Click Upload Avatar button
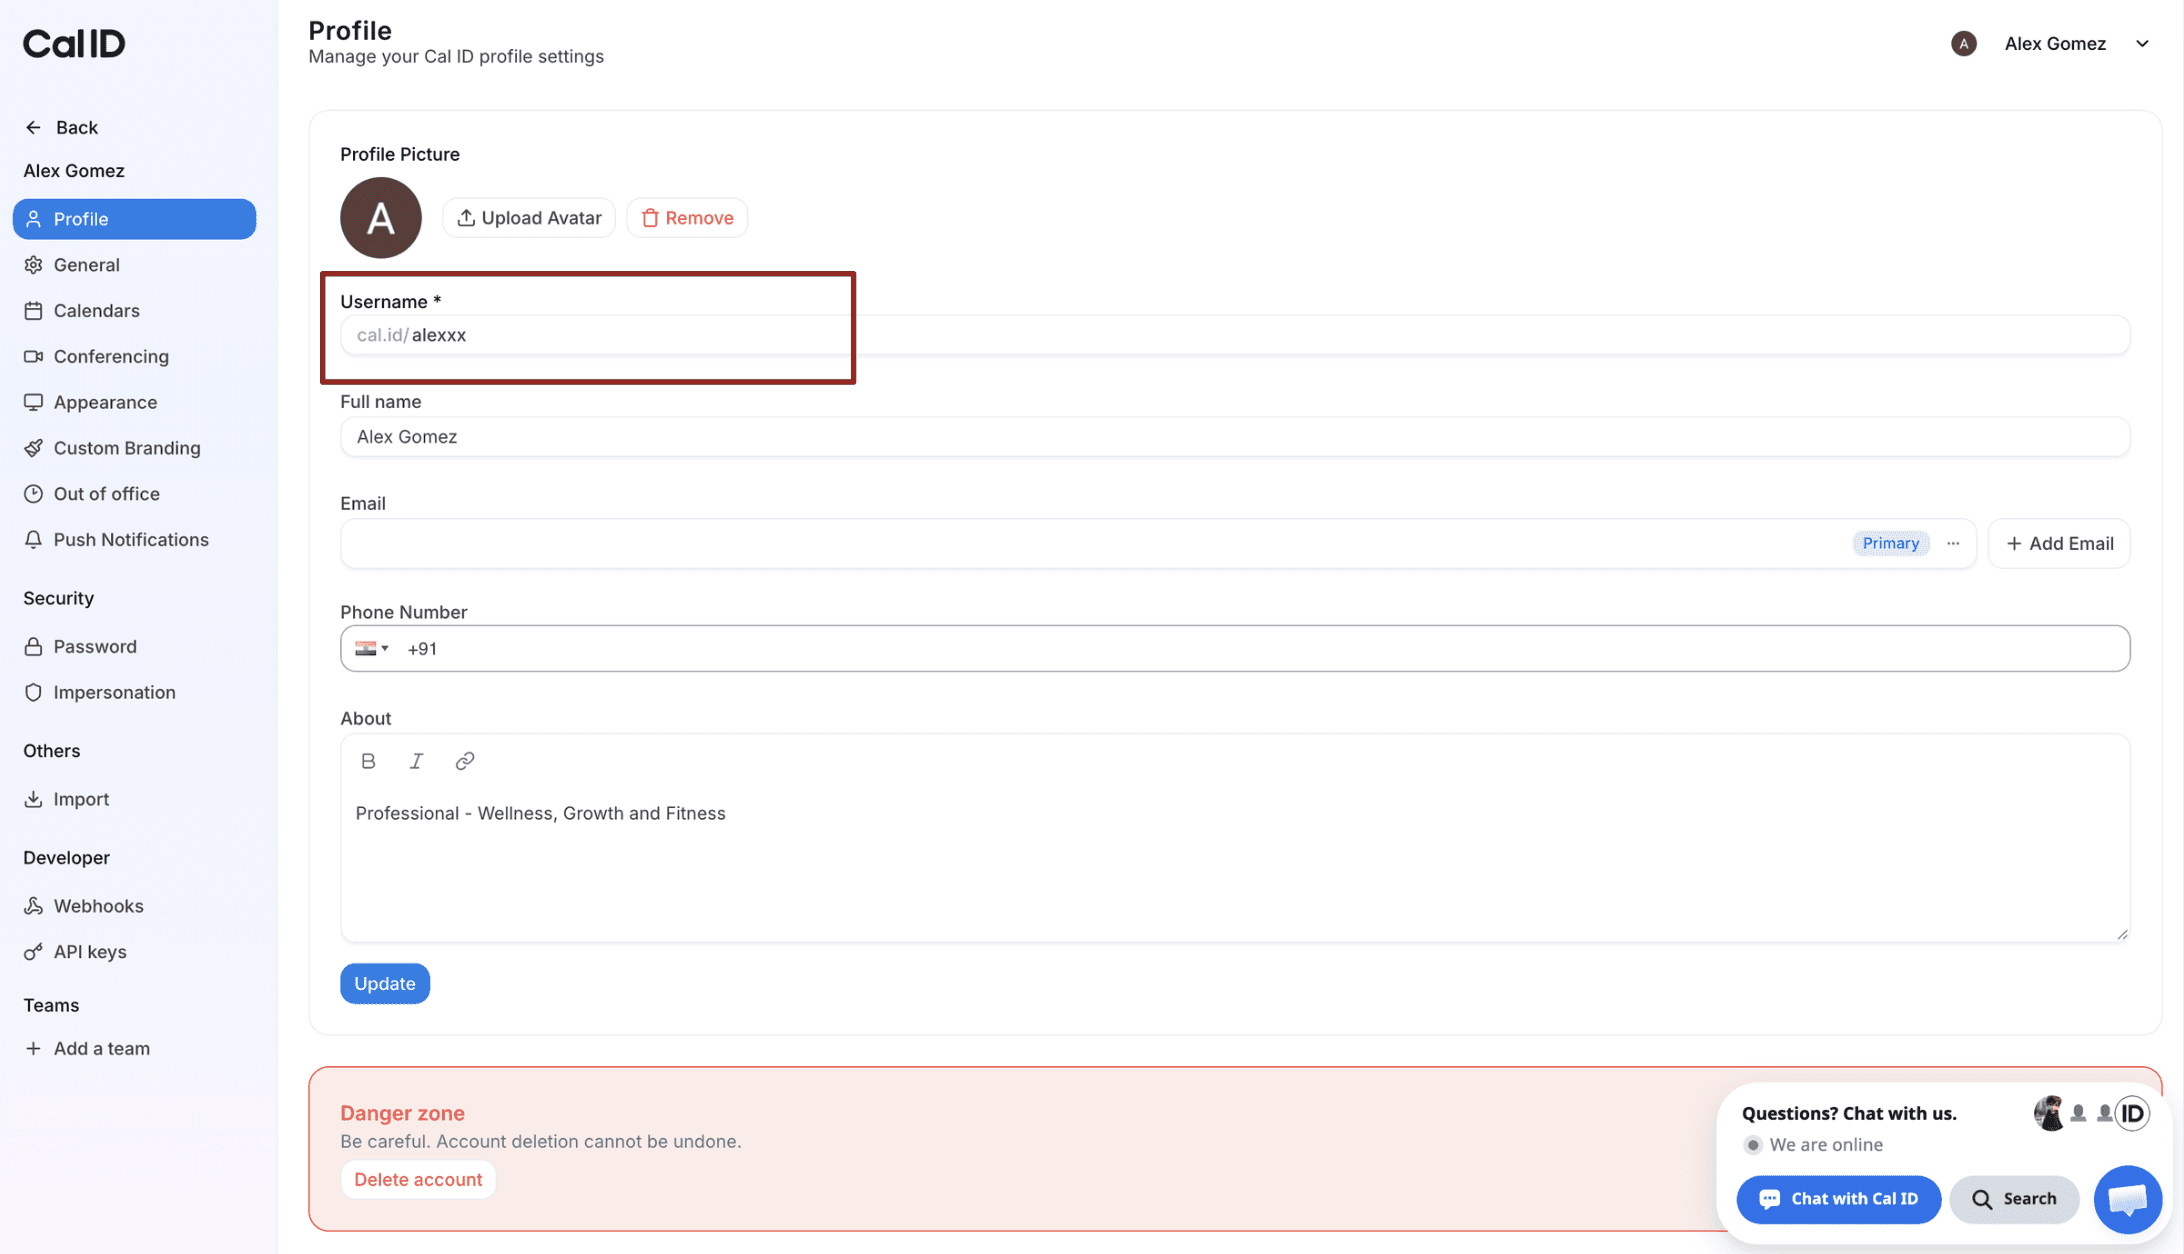This screenshot has width=2184, height=1254. click(x=529, y=218)
